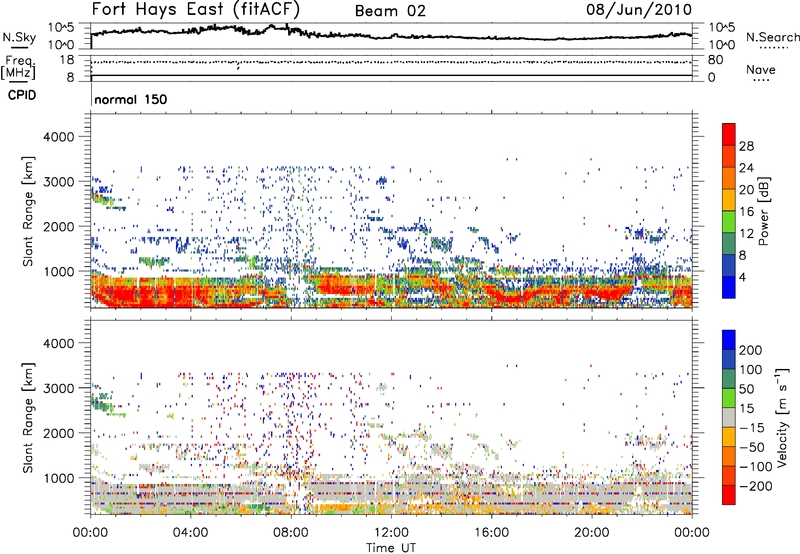This screenshot has height=554, width=800.
Task: Click the '18' frequency axis value
Action: tap(66, 60)
